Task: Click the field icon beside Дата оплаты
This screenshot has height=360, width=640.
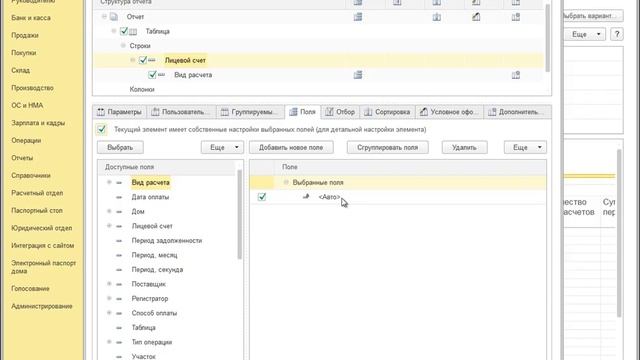Action: pyautogui.click(x=119, y=197)
